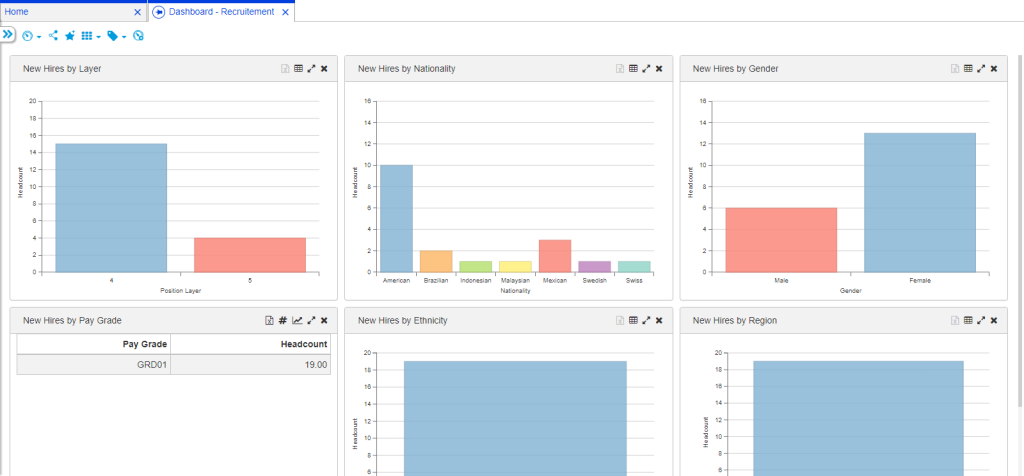The image size is (1024, 476).
Task: Maximize the New Hires by Nationality panel
Action: 646,69
